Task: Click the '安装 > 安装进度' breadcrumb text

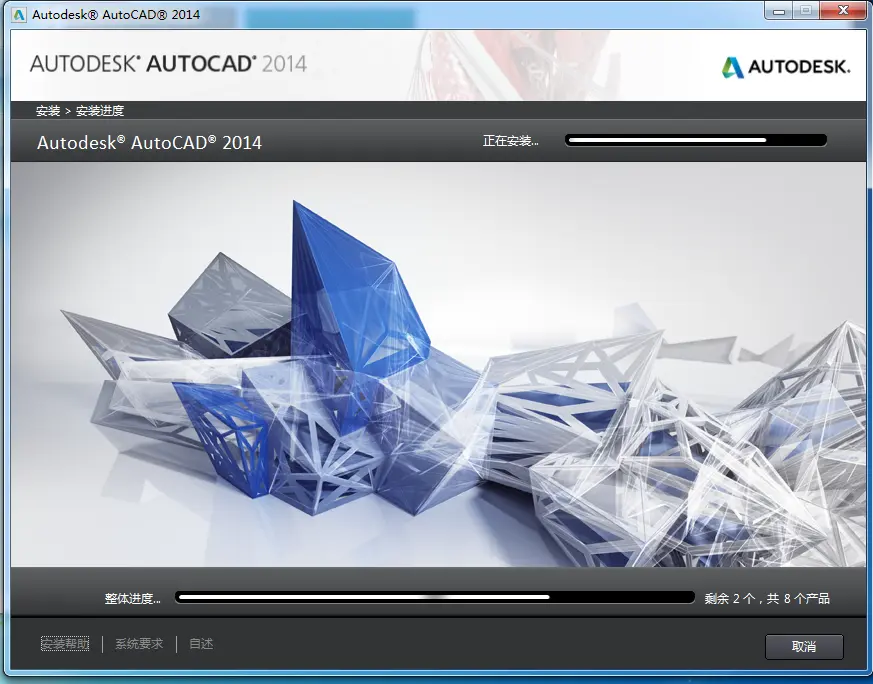Action: [x=80, y=111]
